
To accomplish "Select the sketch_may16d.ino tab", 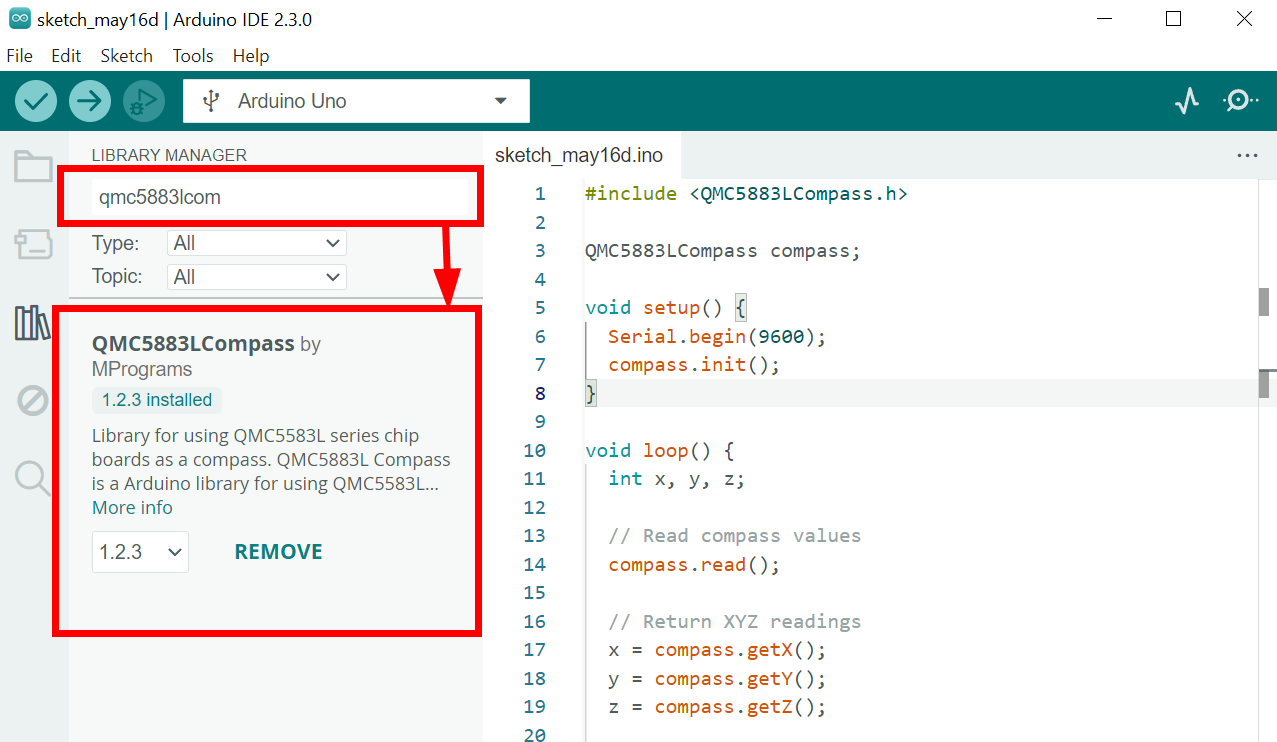I will (579, 155).
